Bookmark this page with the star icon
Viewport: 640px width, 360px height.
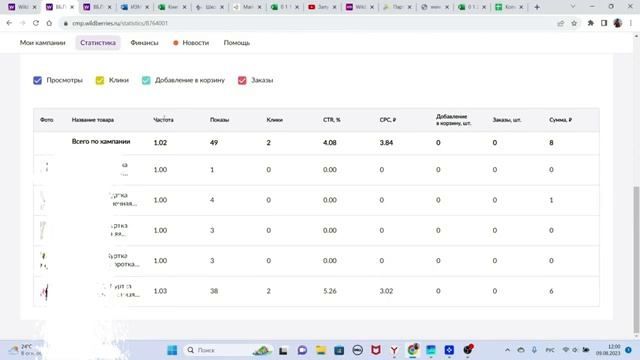click(574, 23)
